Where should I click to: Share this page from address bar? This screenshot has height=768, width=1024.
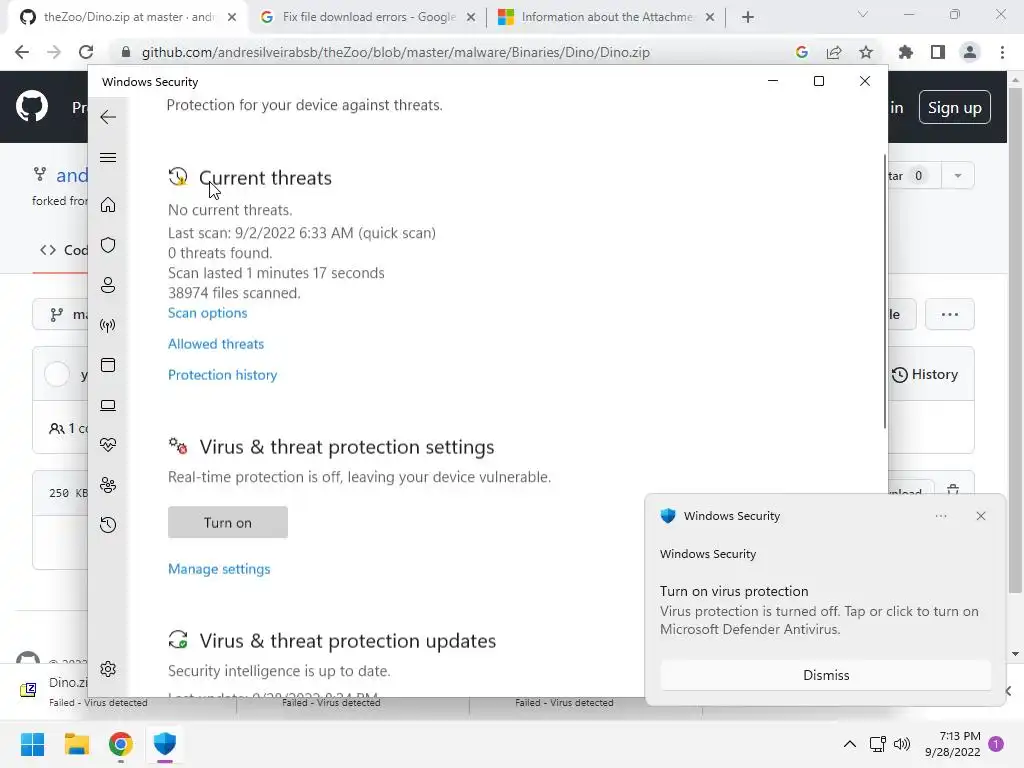[x=834, y=52]
